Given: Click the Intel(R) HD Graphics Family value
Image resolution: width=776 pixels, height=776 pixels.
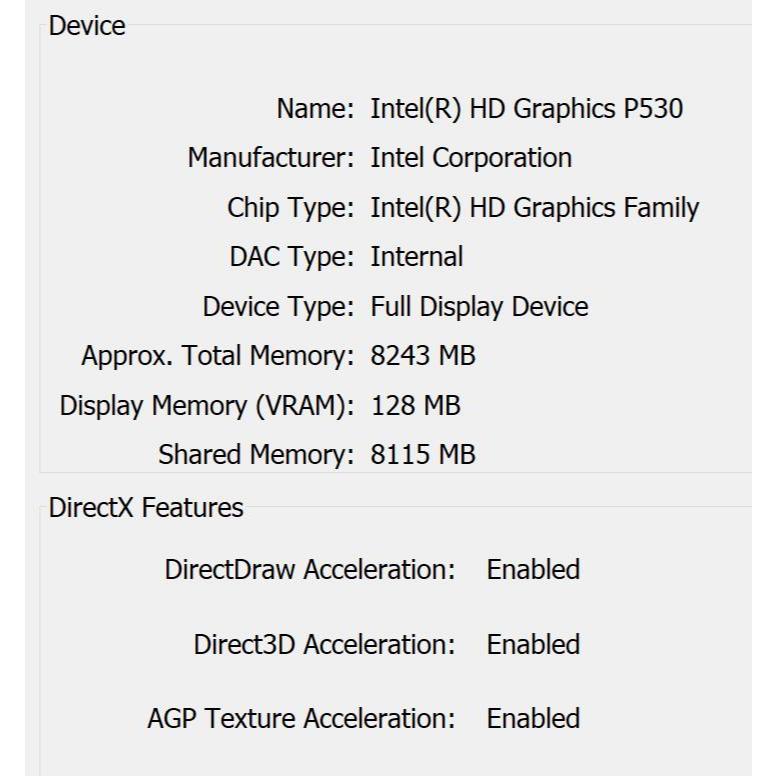Looking at the screenshot, I should 534,208.
